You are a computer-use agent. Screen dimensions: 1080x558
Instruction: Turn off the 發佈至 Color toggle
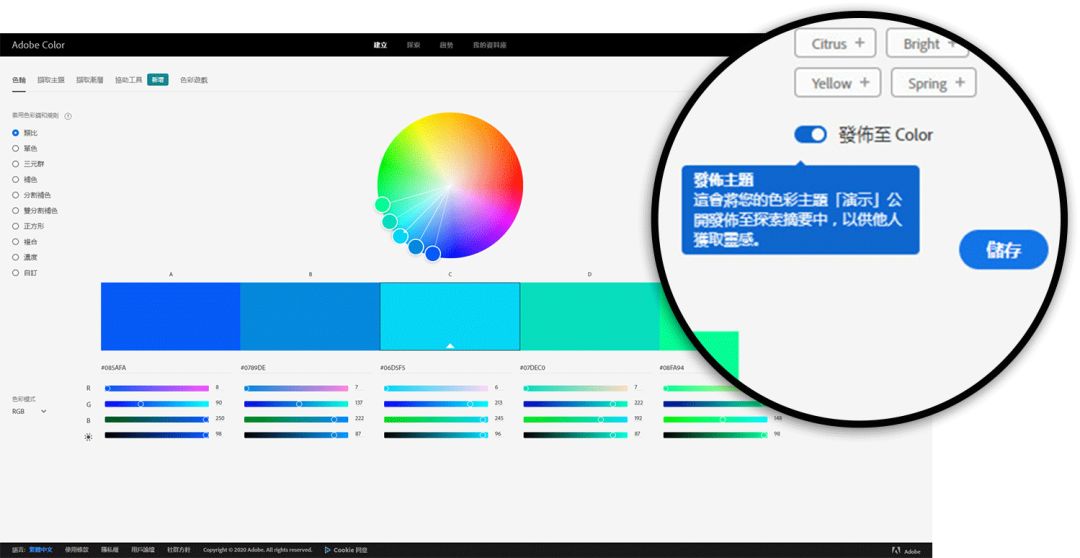[810, 134]
